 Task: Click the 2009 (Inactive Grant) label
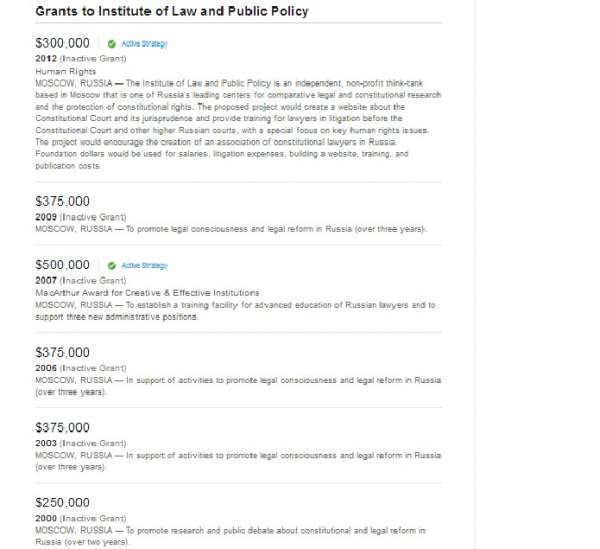point(80,216)
